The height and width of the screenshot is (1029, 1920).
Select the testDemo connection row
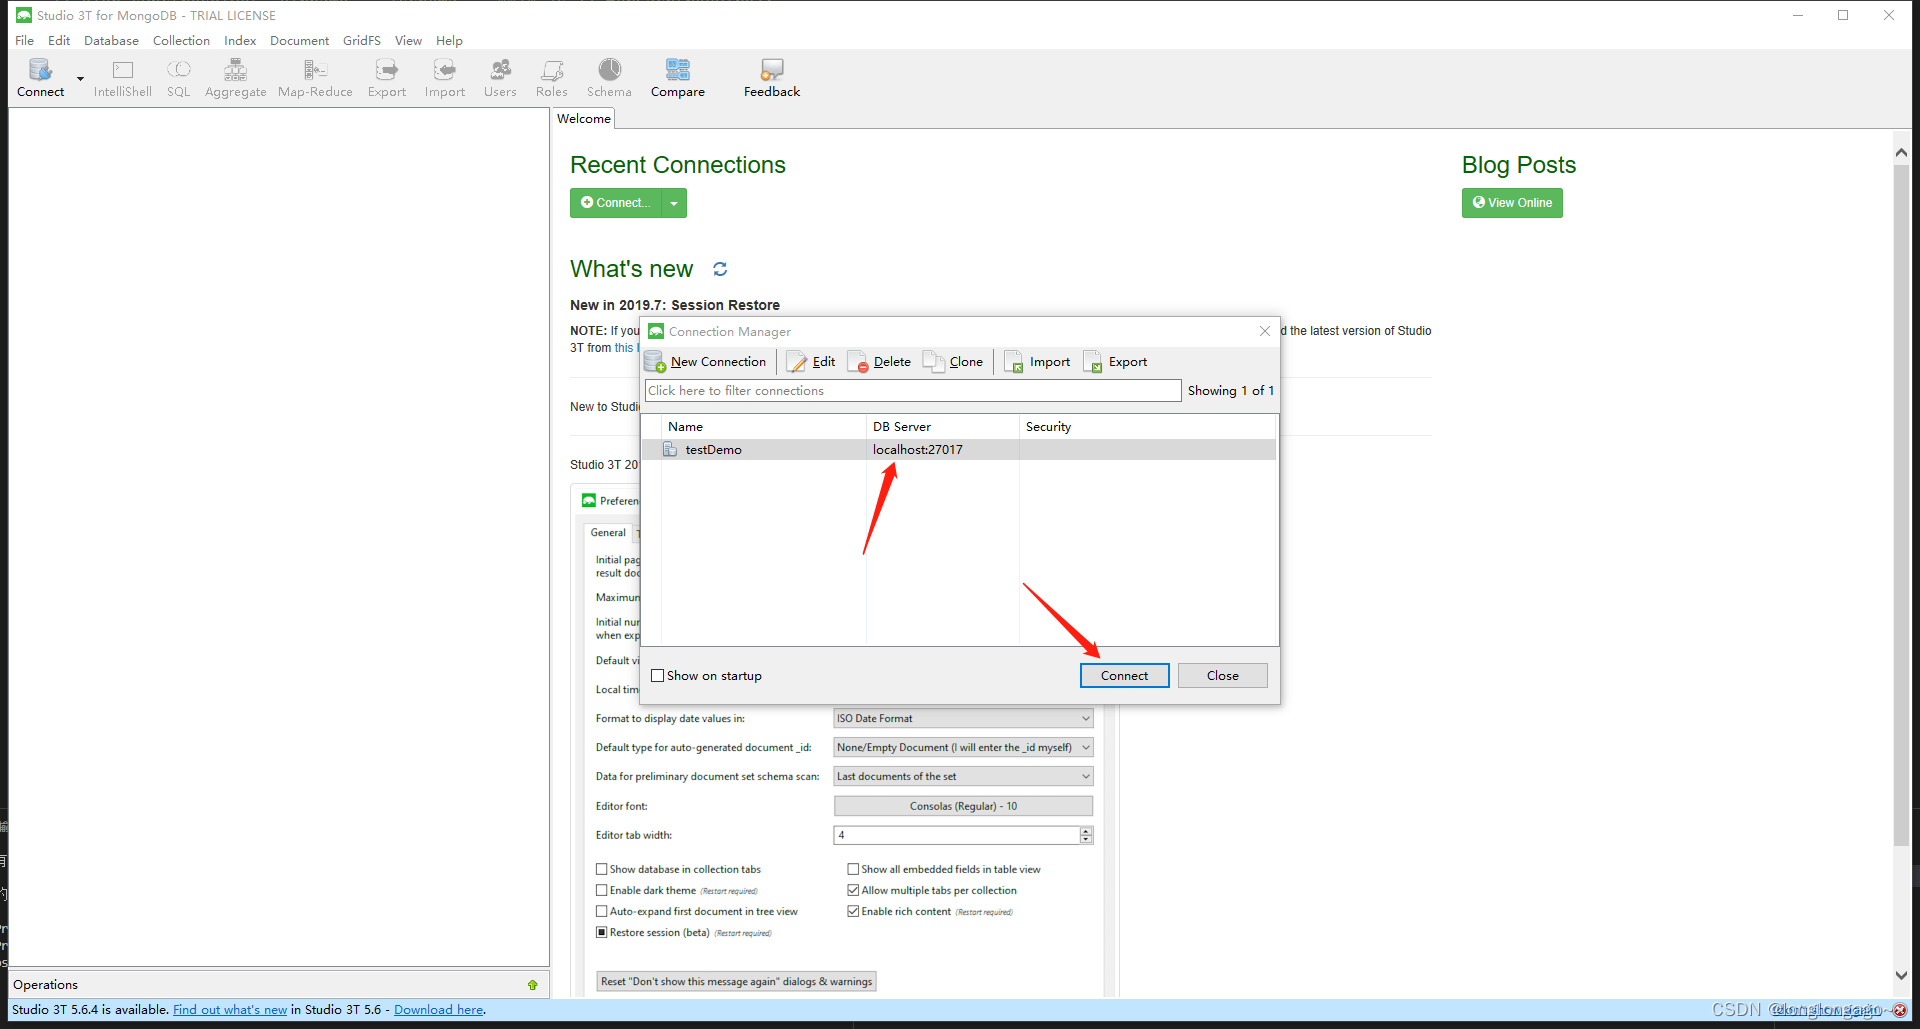[x=958, y=450]
